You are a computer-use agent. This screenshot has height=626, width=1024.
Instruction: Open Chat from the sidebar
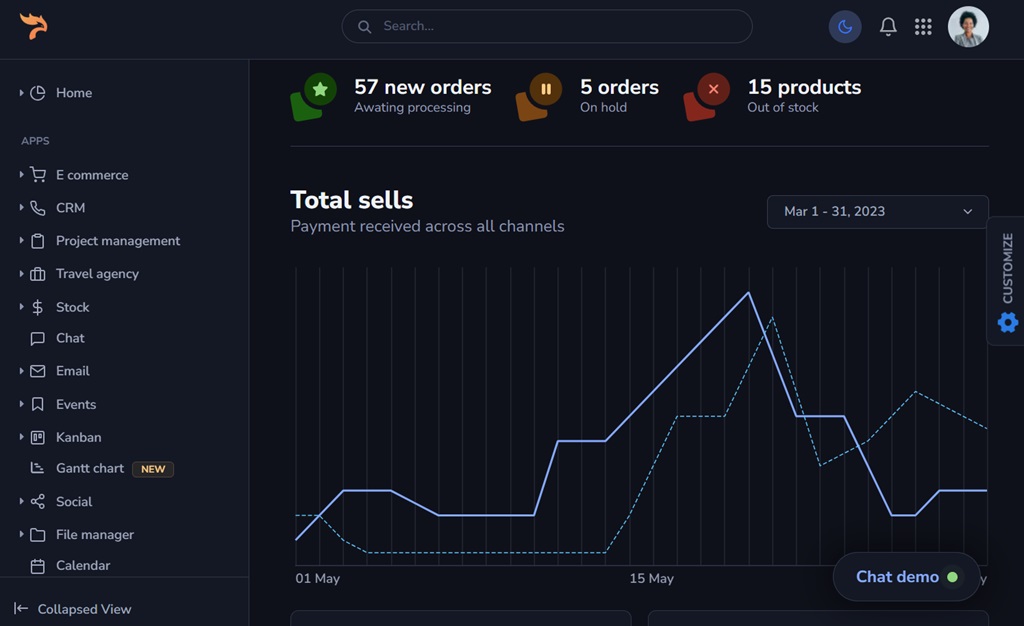click(x=70, y=338)
